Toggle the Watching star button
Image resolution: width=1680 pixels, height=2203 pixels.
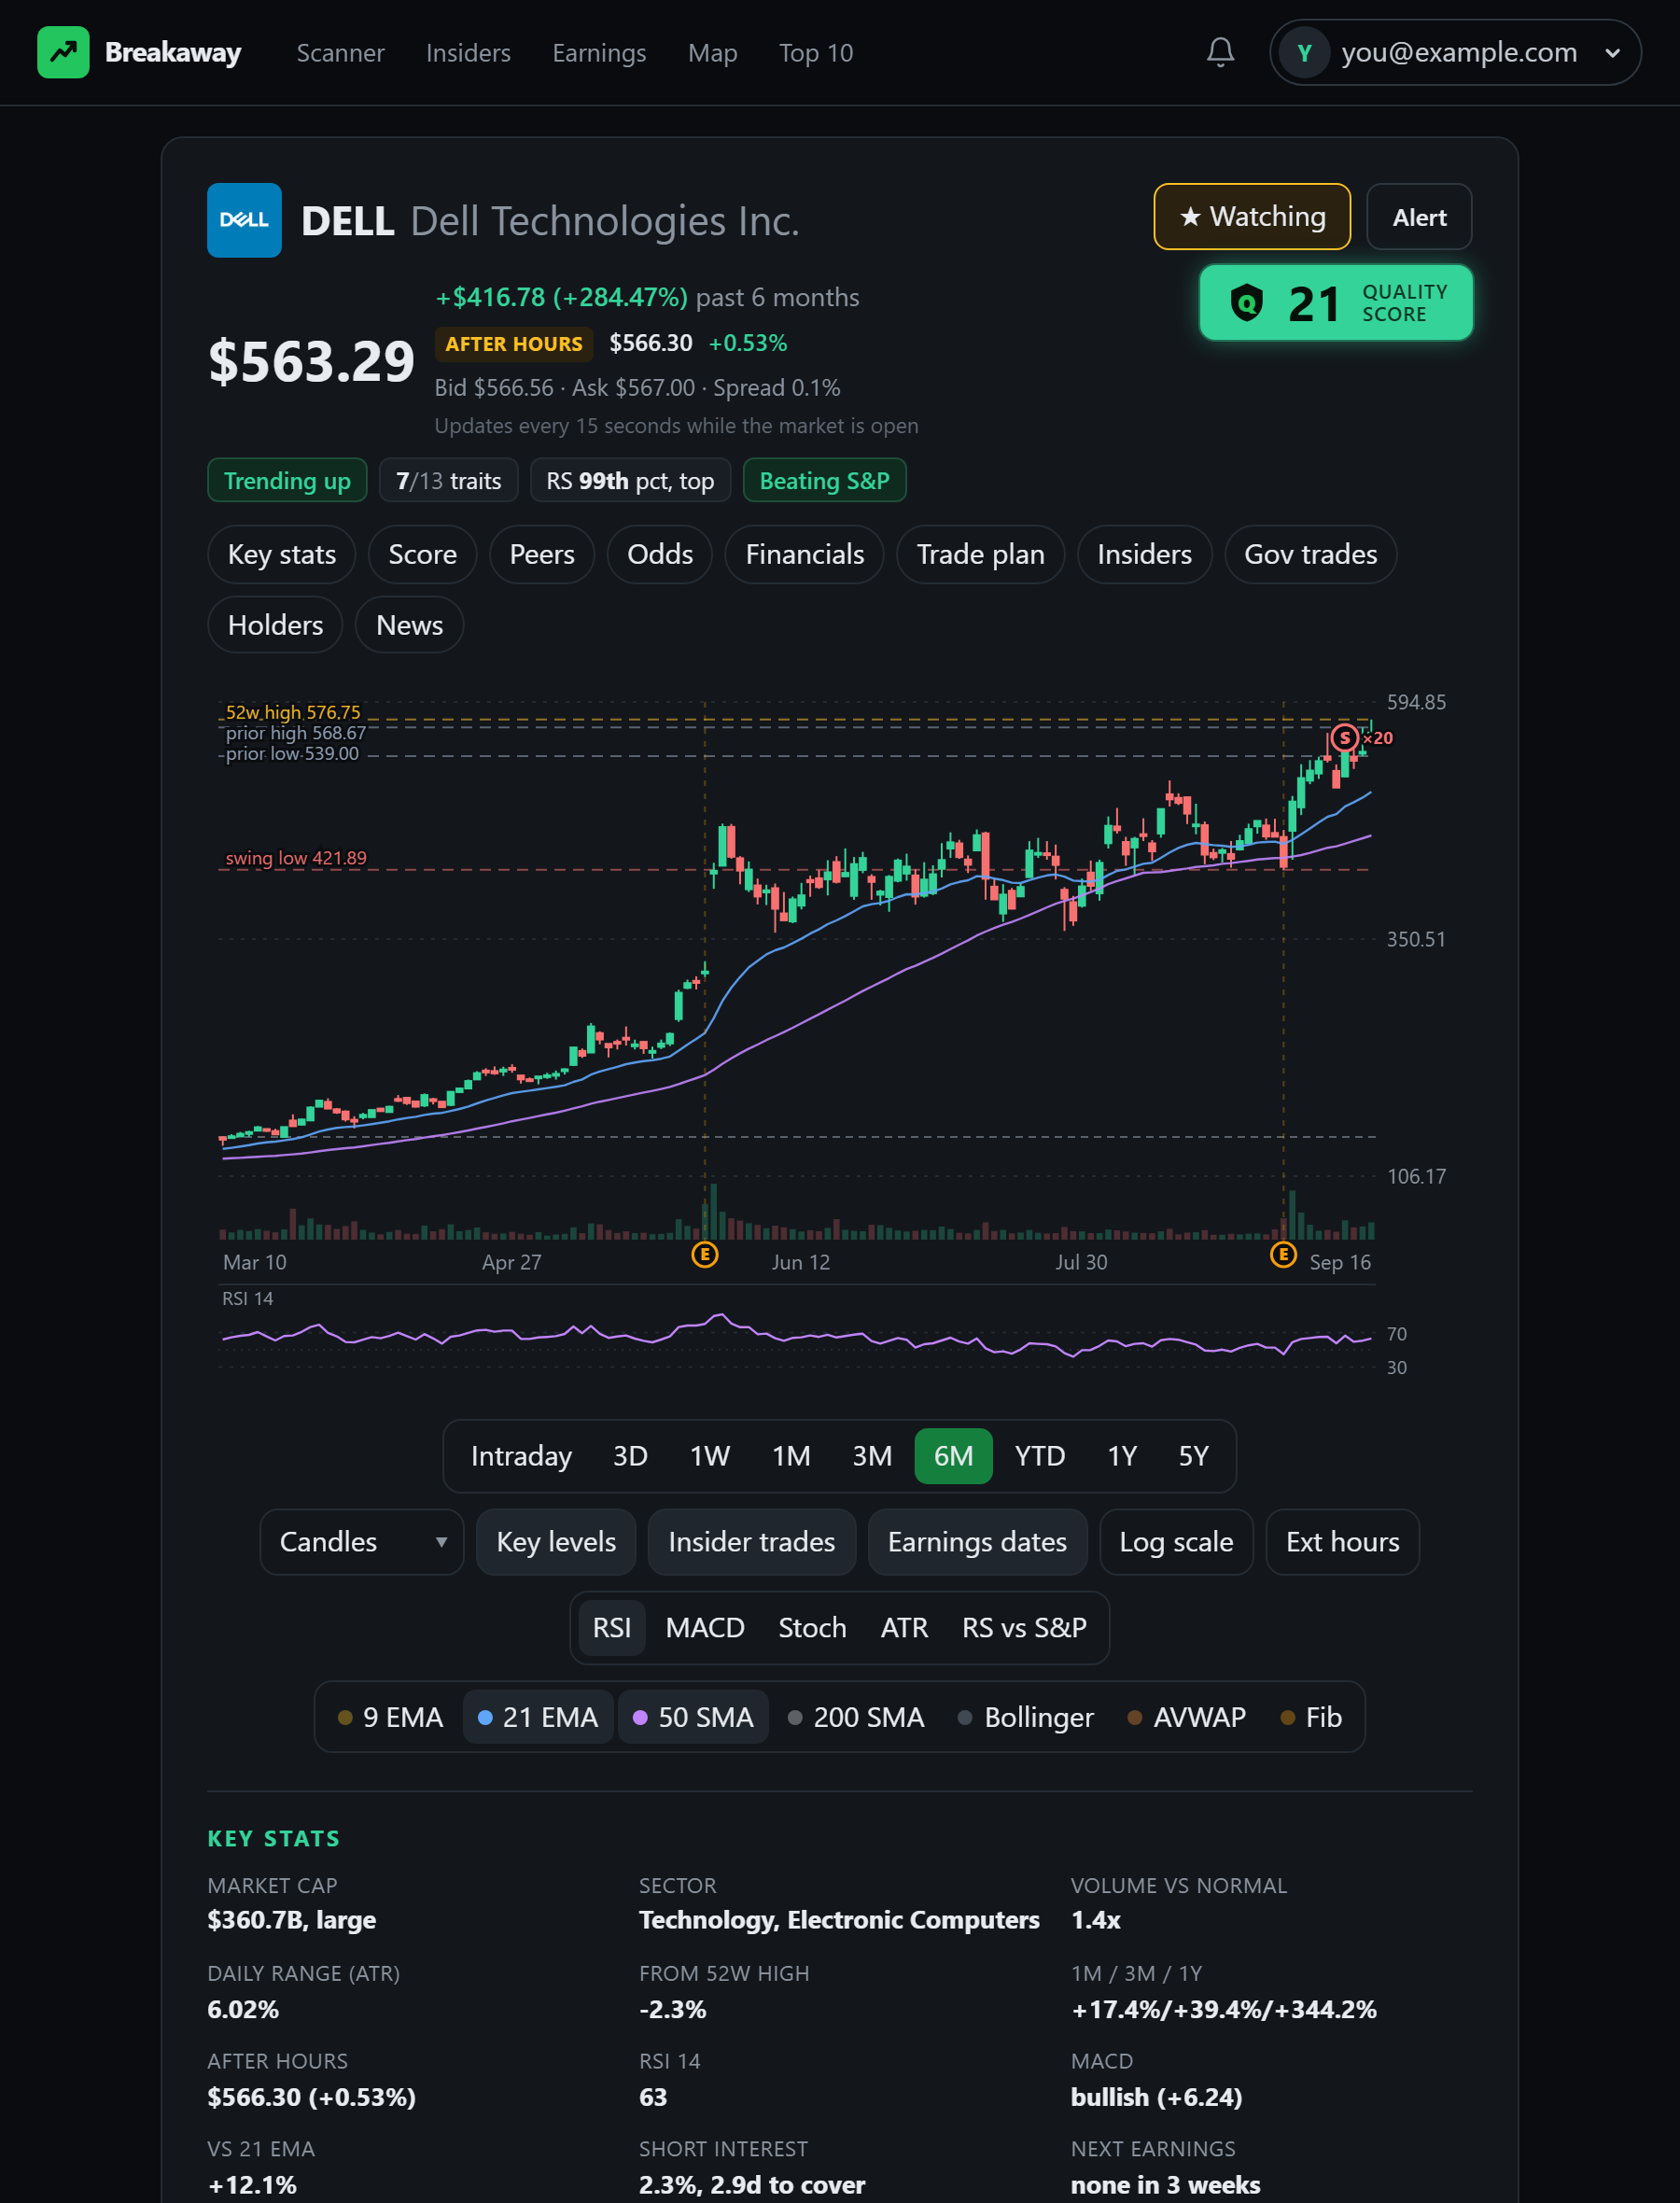[x=1252, y=216]
